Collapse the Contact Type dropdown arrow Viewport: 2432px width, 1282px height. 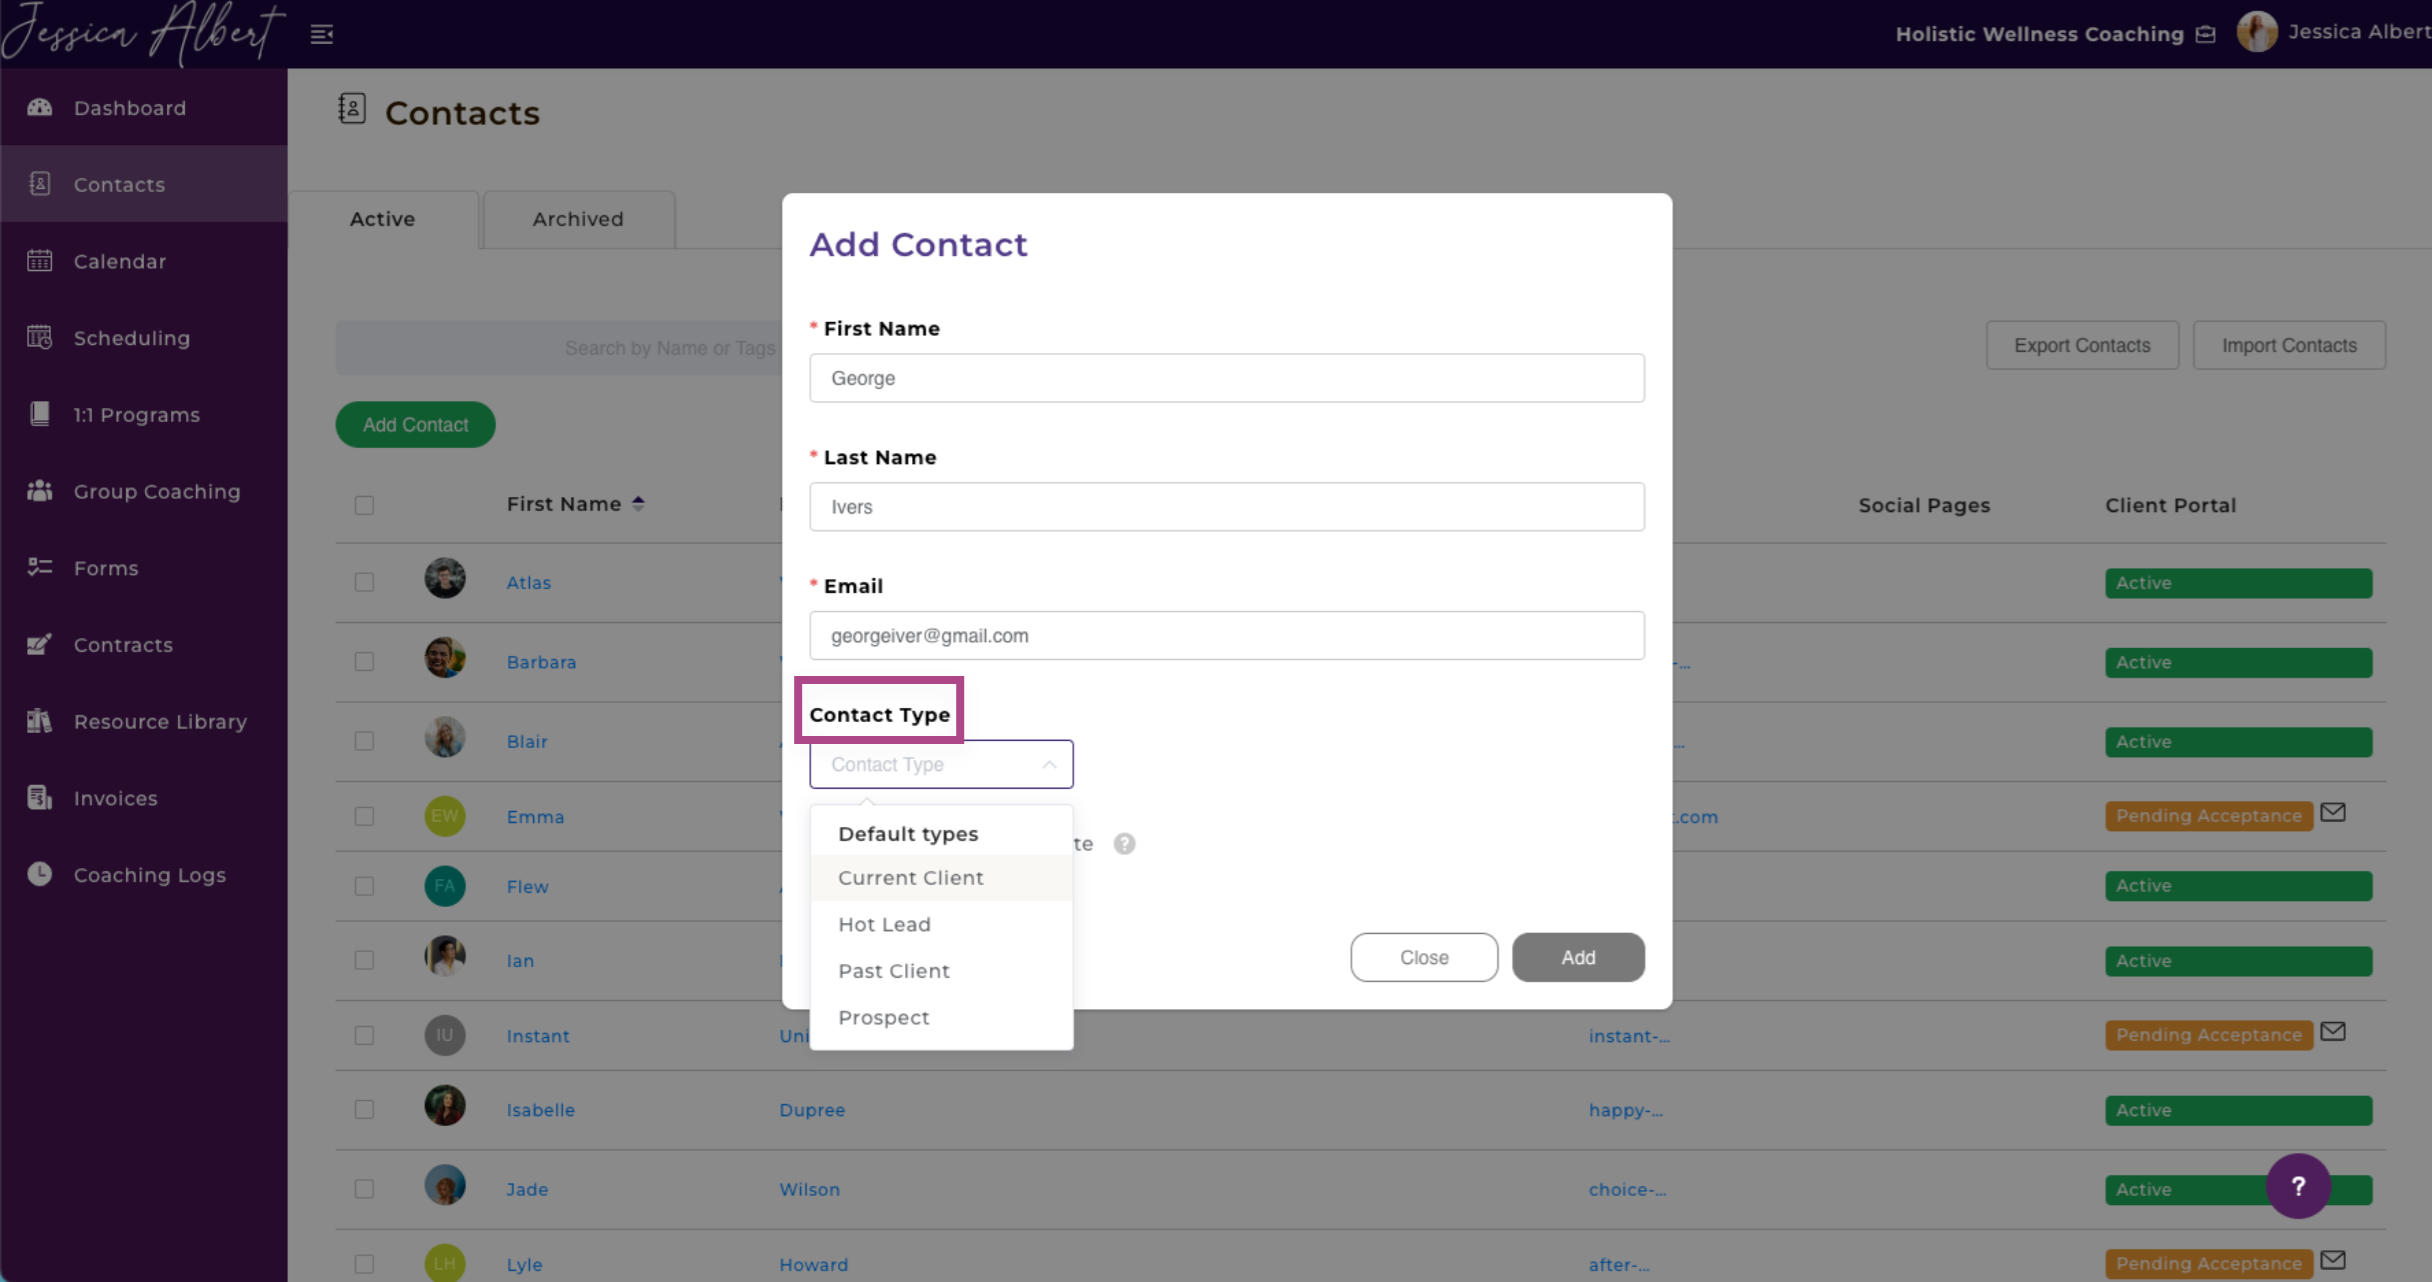pyautogui.click(x=1048, y=765)
